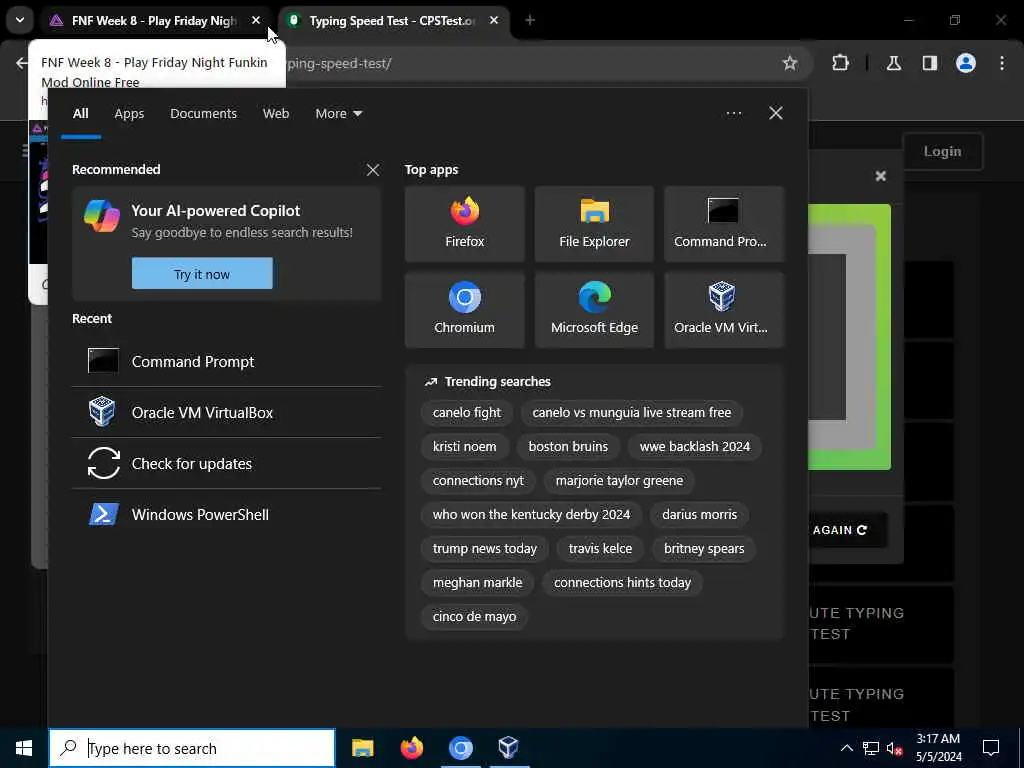Open the Chrome Labs flask icon
This screenshot has height=768, width=1024.
(893, 63)
